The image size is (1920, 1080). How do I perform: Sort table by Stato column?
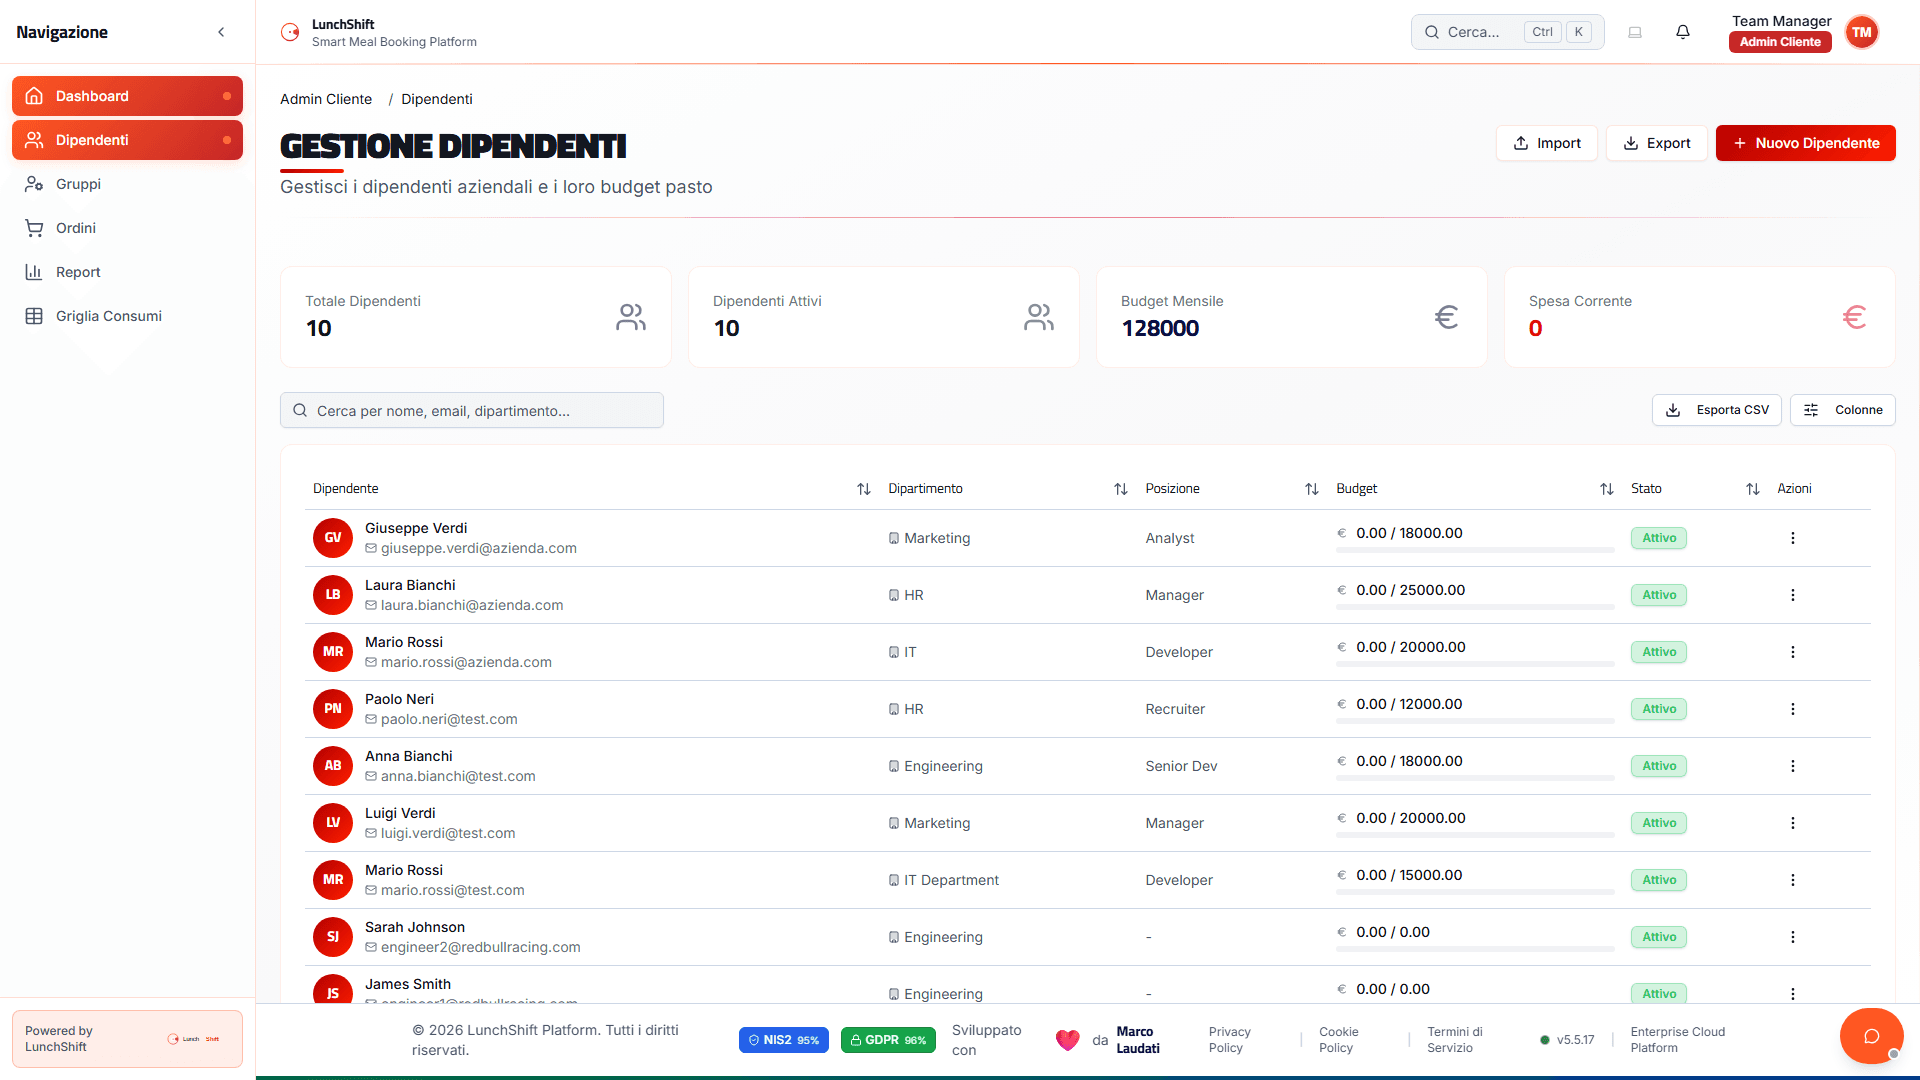(x=1752, y=489)
